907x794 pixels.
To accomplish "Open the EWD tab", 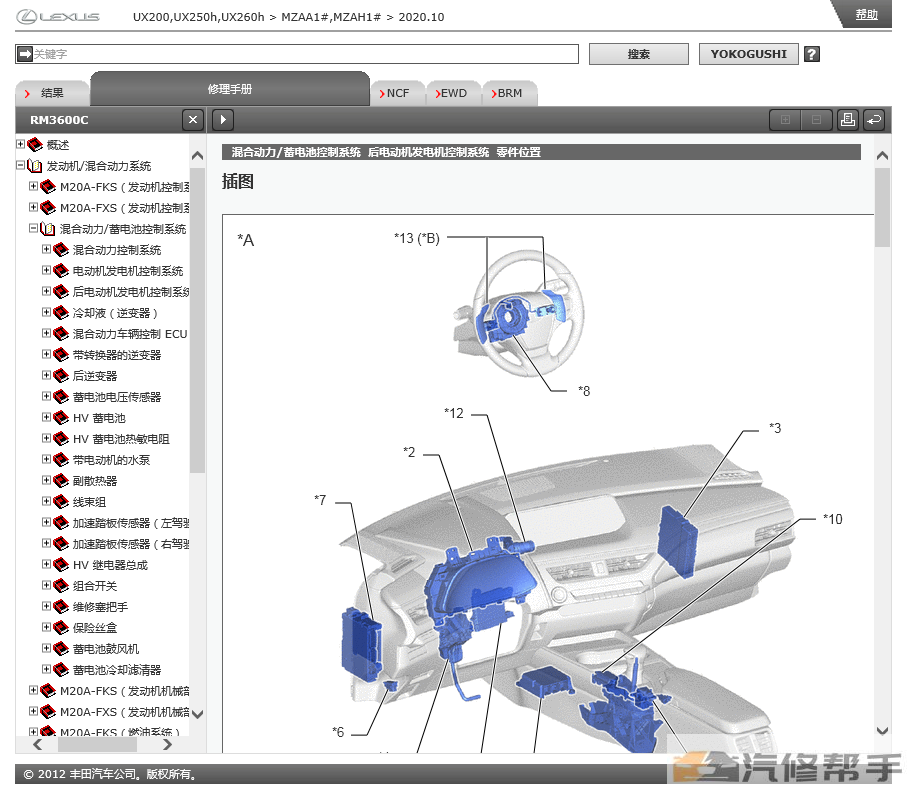I will 454,93.
